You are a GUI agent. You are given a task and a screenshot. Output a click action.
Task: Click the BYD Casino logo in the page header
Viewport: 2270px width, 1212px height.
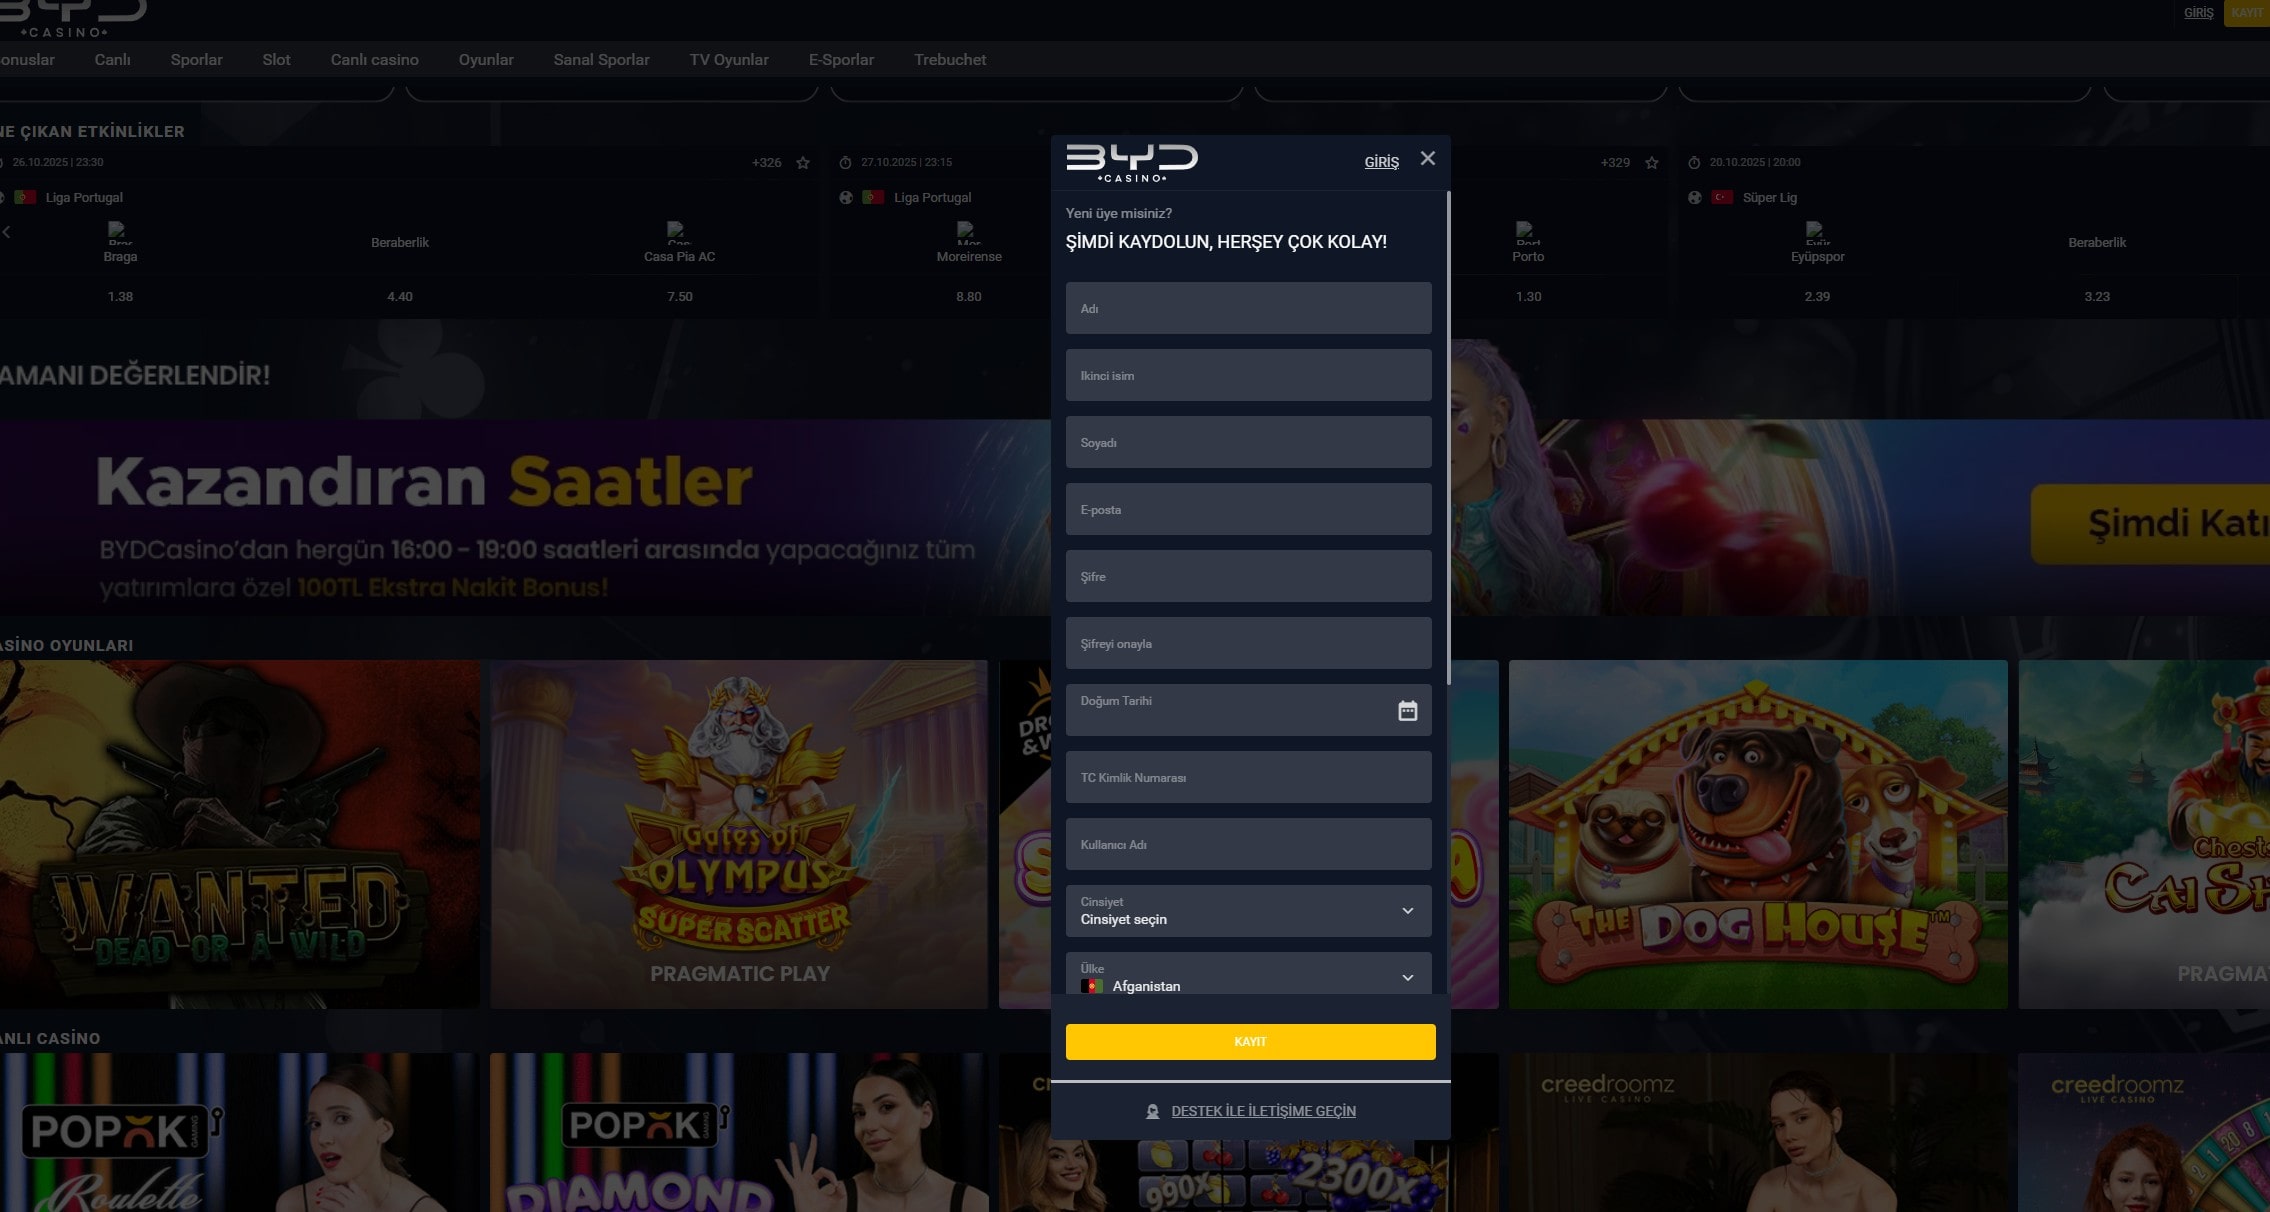72,18
